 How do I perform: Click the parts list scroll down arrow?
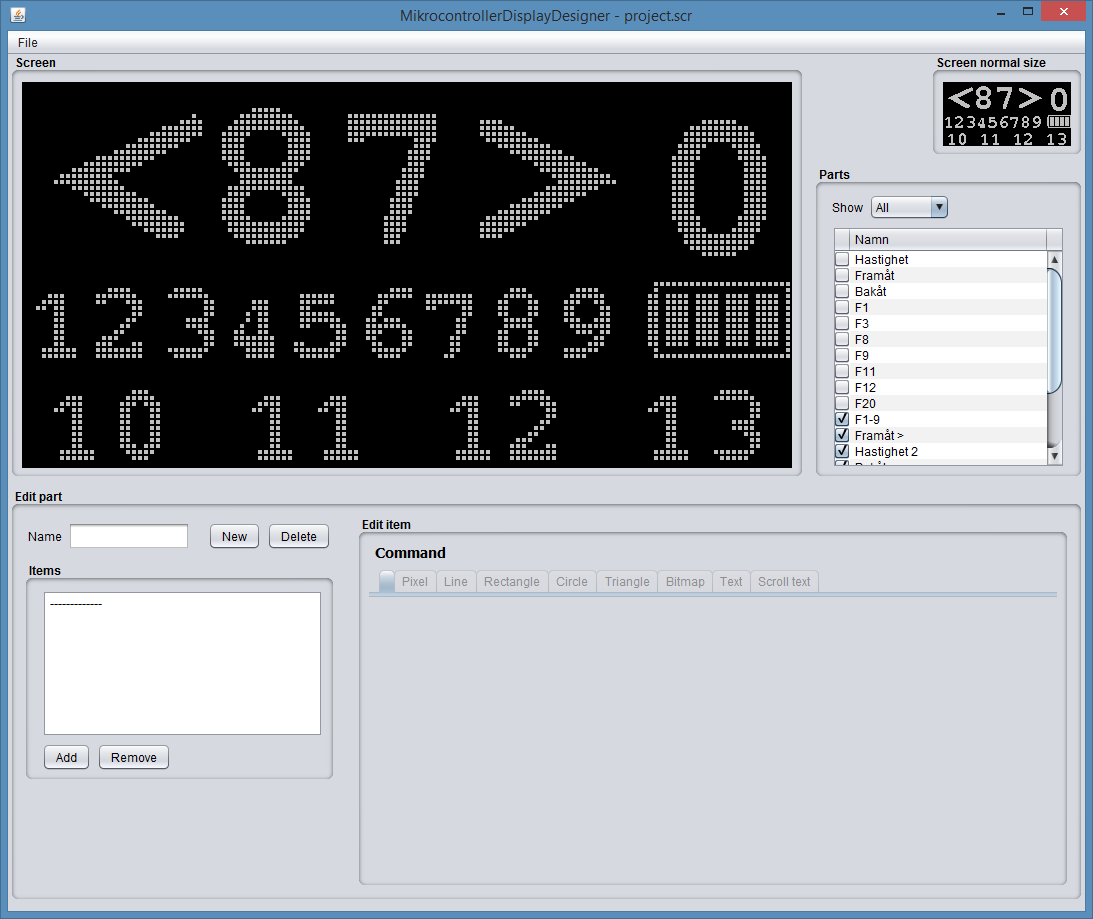coord(1055,456)
